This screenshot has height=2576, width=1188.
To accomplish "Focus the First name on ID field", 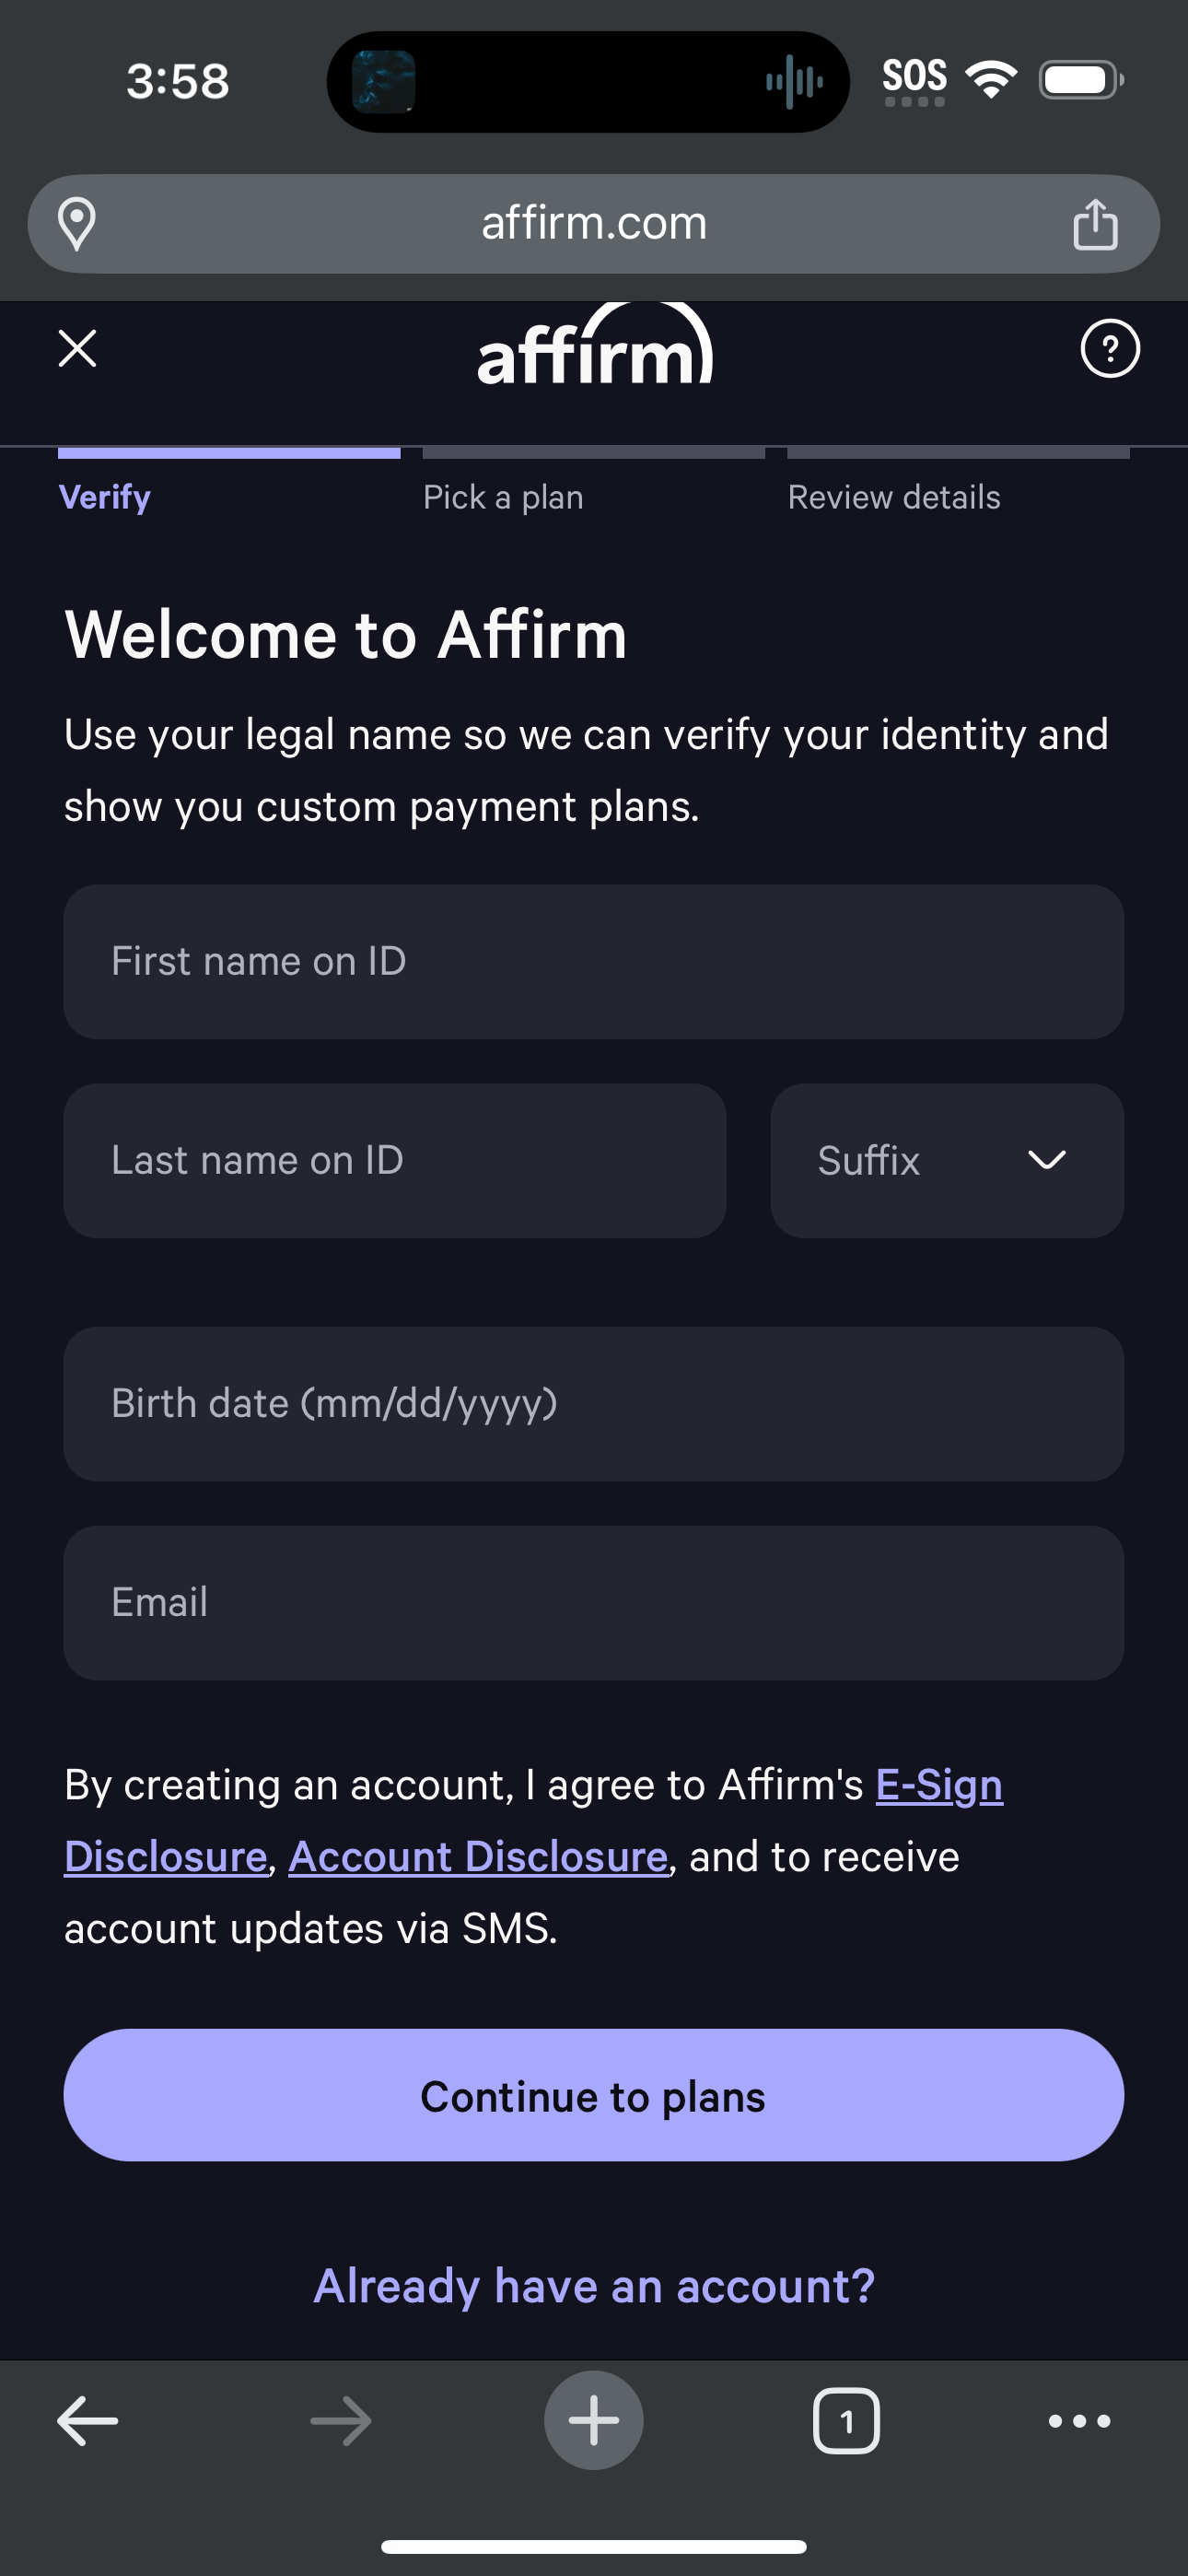I will click(x=594, y=961).
